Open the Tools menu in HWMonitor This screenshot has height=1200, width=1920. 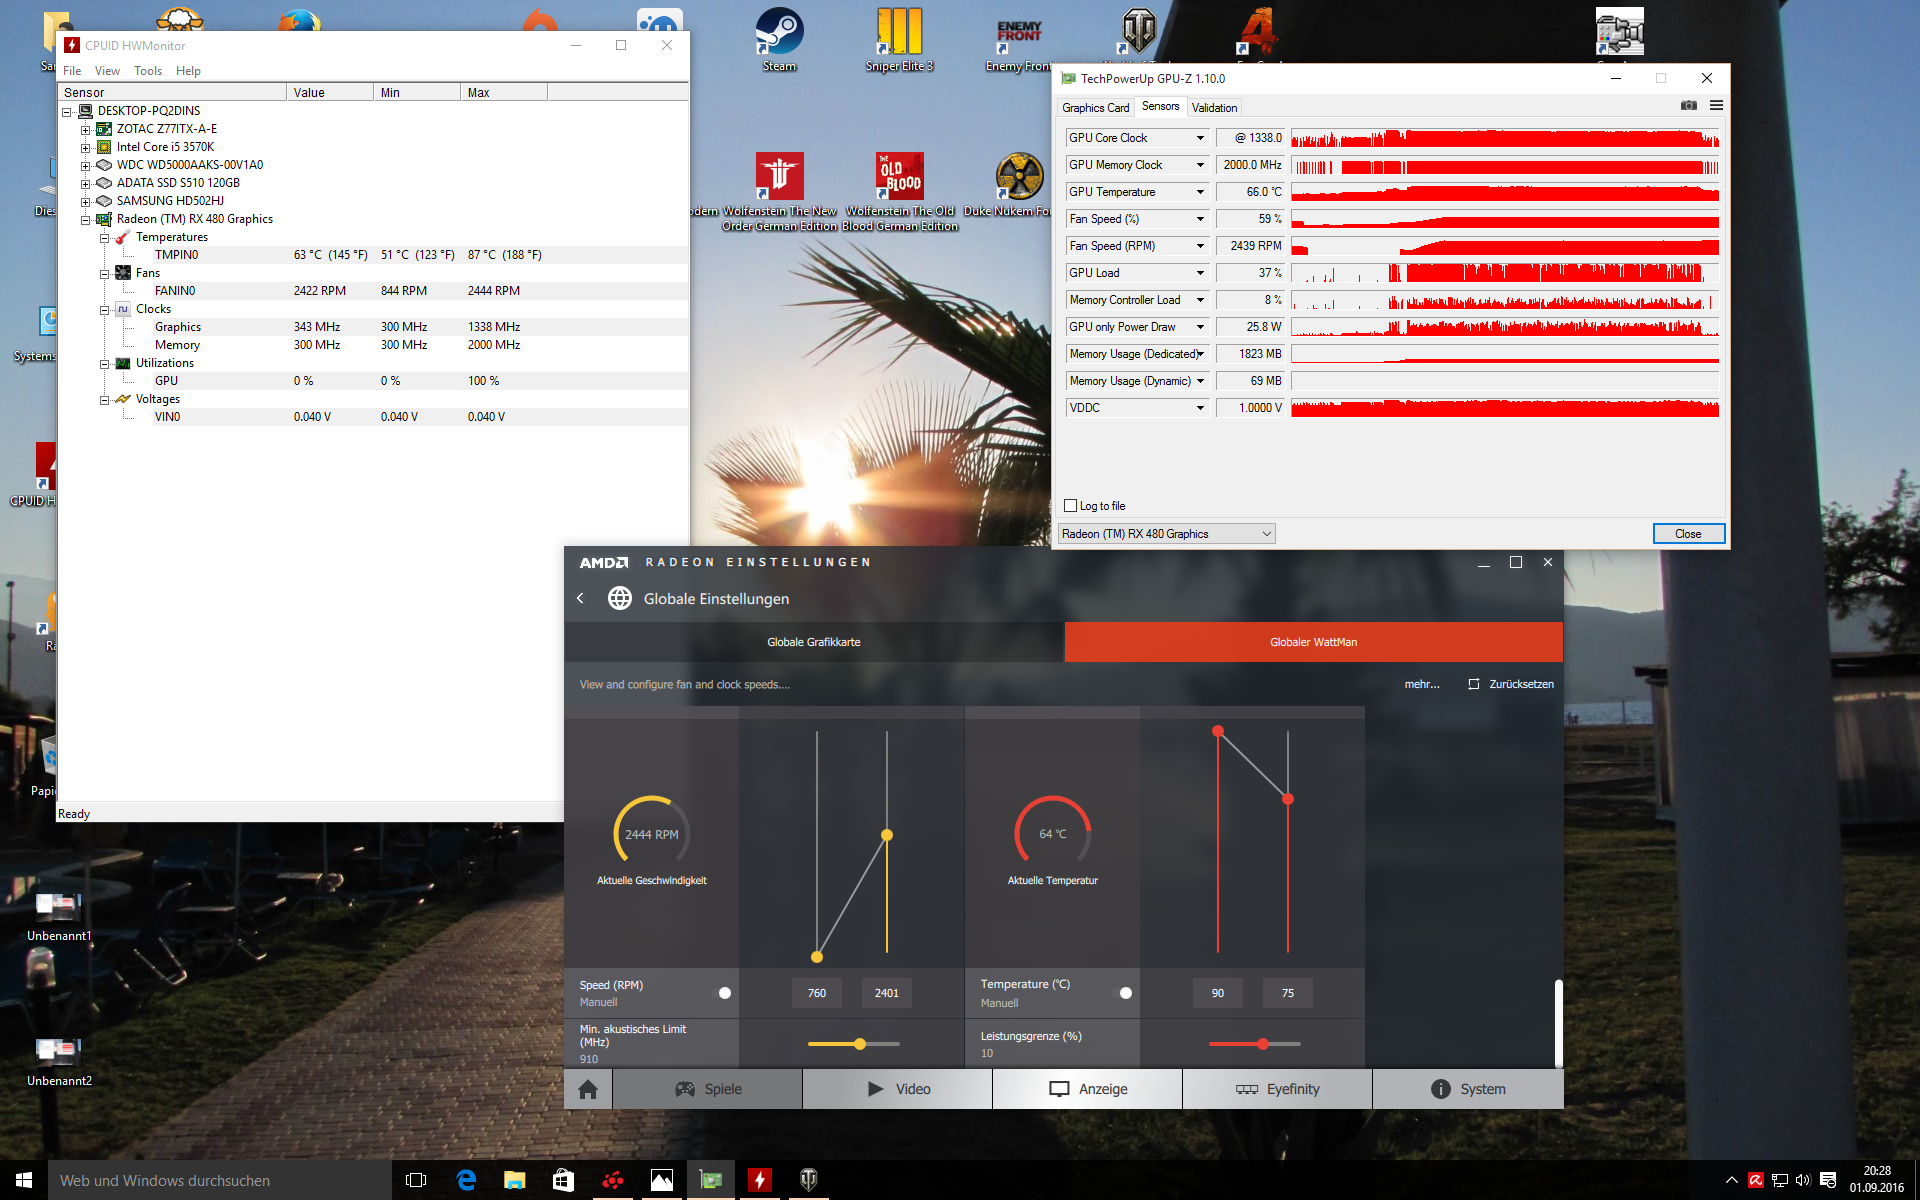tap(148, 71)
